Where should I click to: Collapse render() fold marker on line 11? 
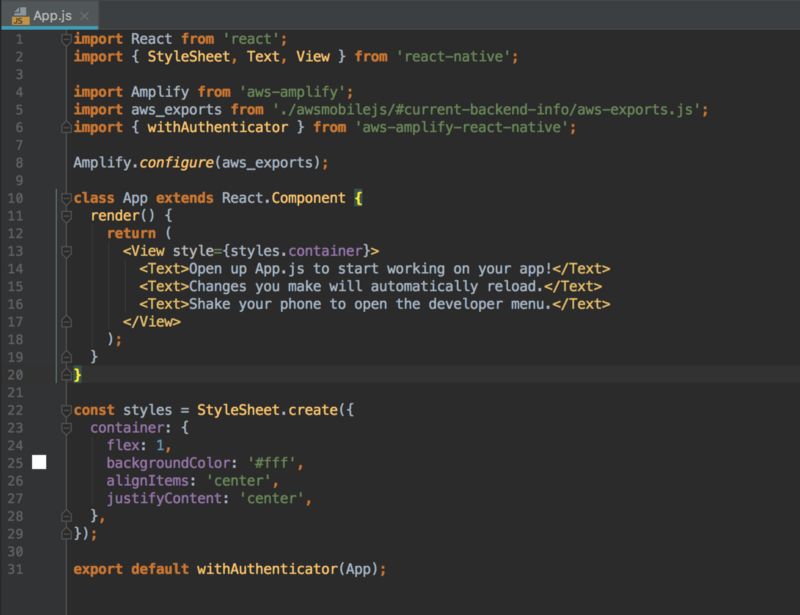coord(66,216)
